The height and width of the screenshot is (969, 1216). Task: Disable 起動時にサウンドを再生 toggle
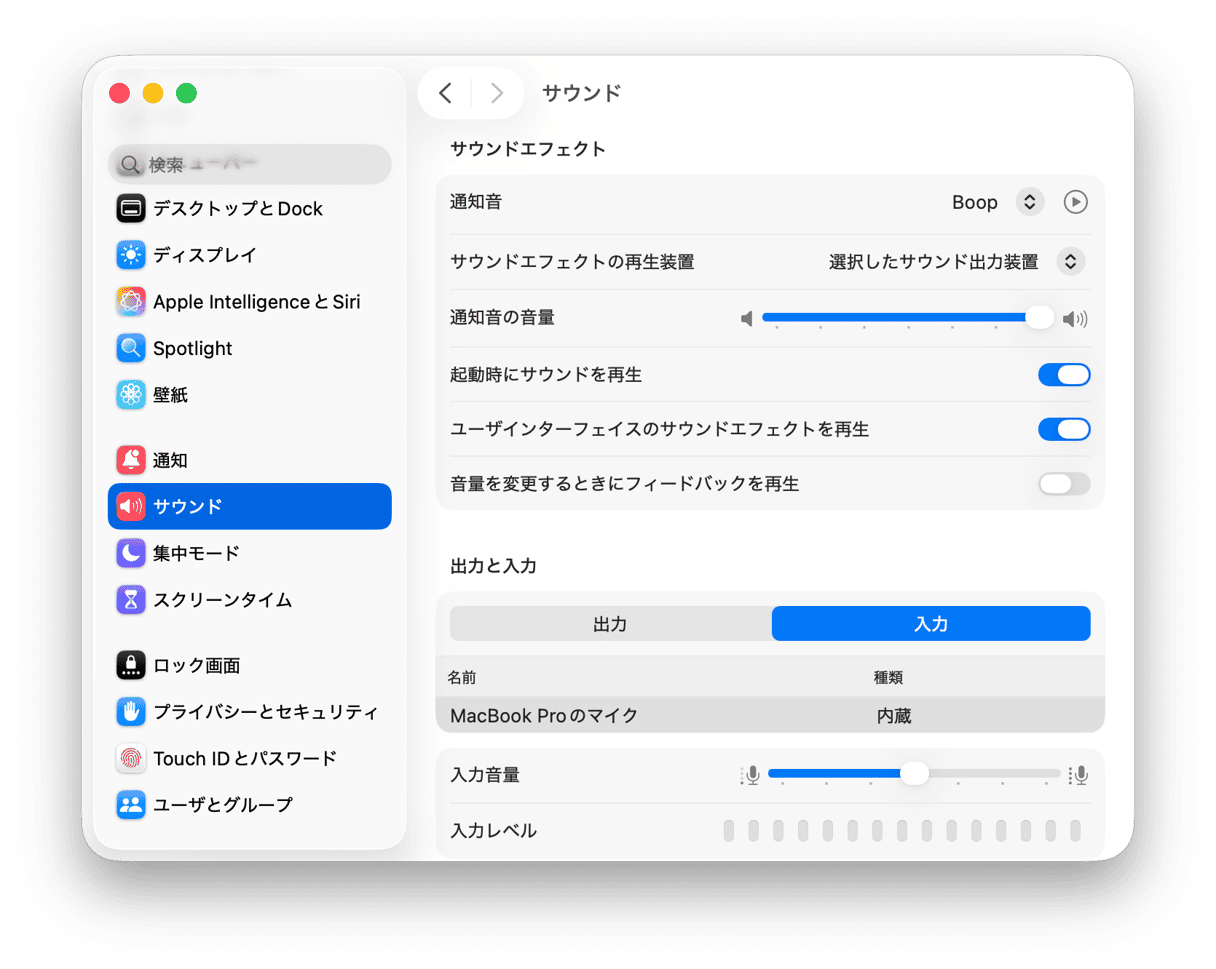pos(1063,375)
